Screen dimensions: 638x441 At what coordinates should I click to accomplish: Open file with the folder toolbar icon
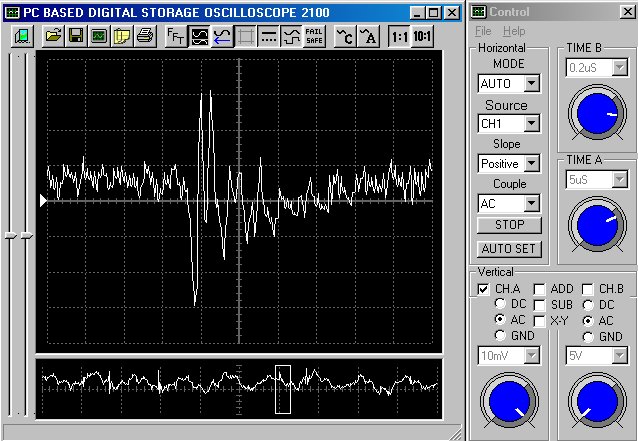click(x=53, y=36)
